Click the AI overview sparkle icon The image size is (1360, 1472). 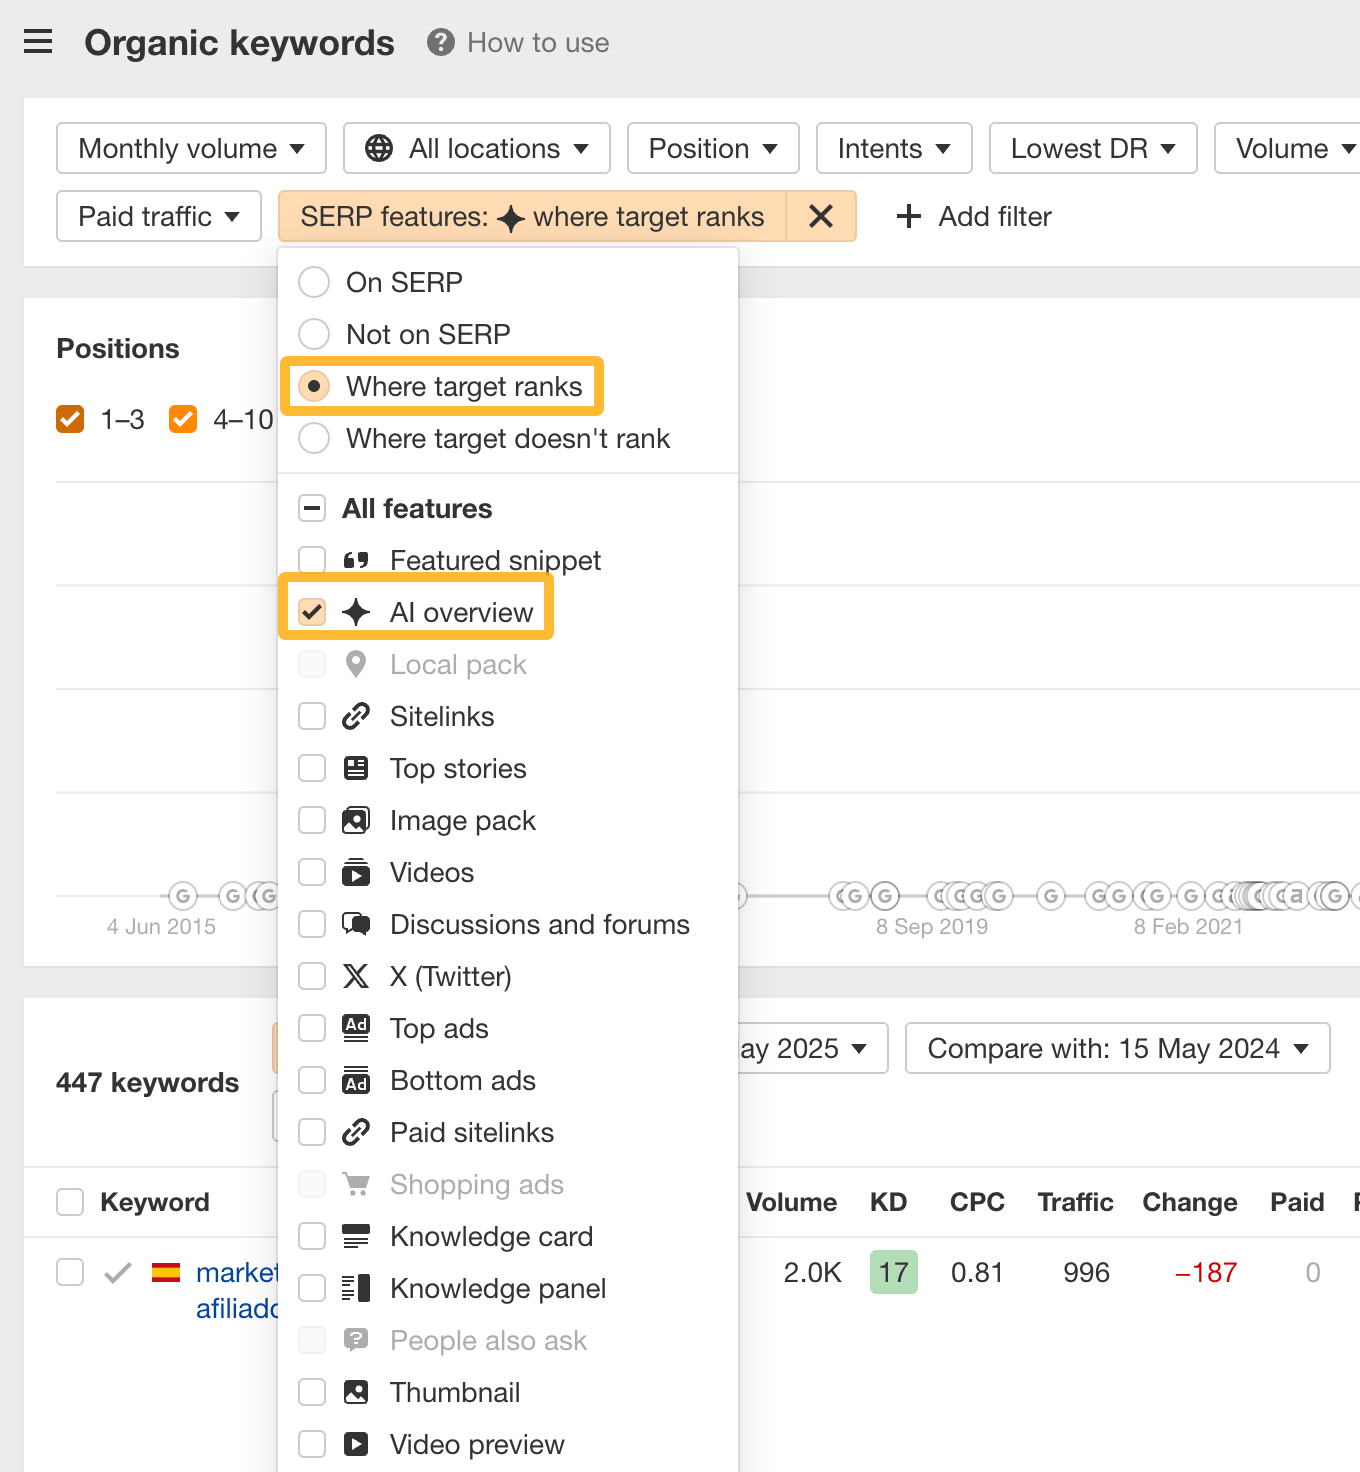click(356, 612)
